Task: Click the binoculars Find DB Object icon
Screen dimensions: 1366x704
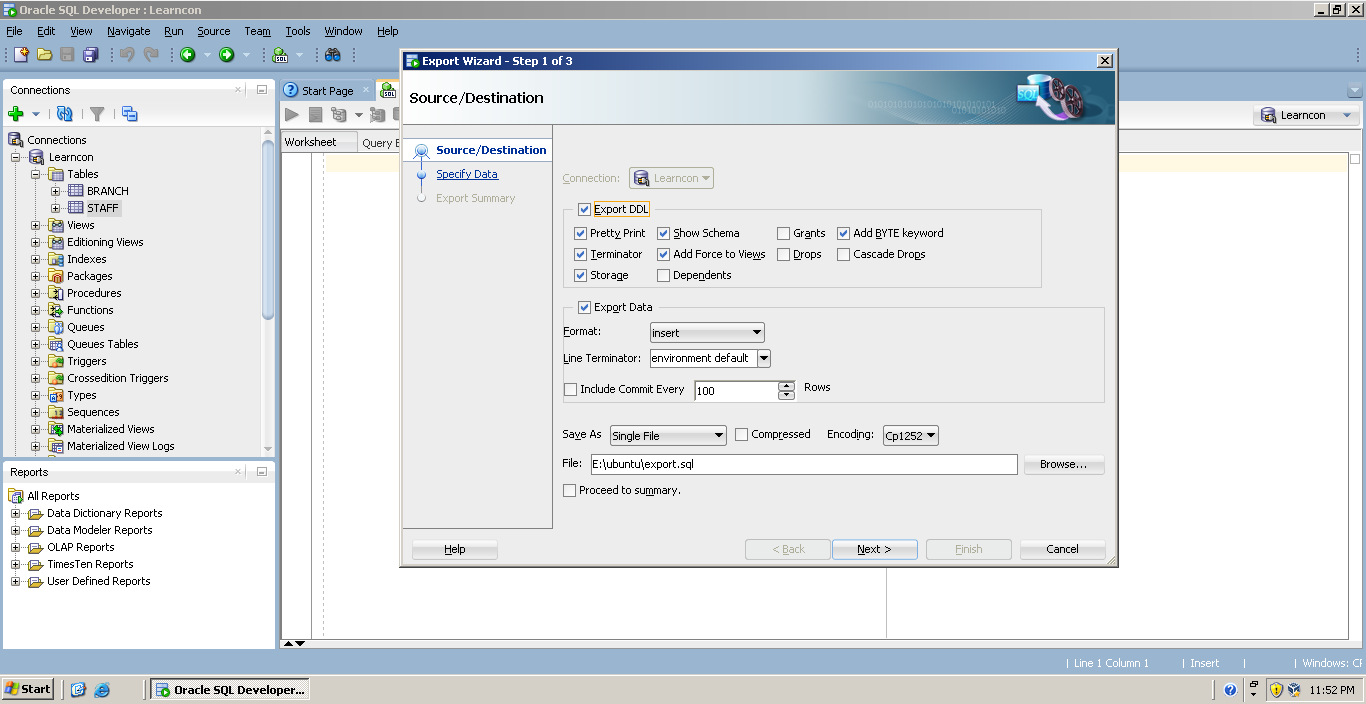Action: pos(333,54)
